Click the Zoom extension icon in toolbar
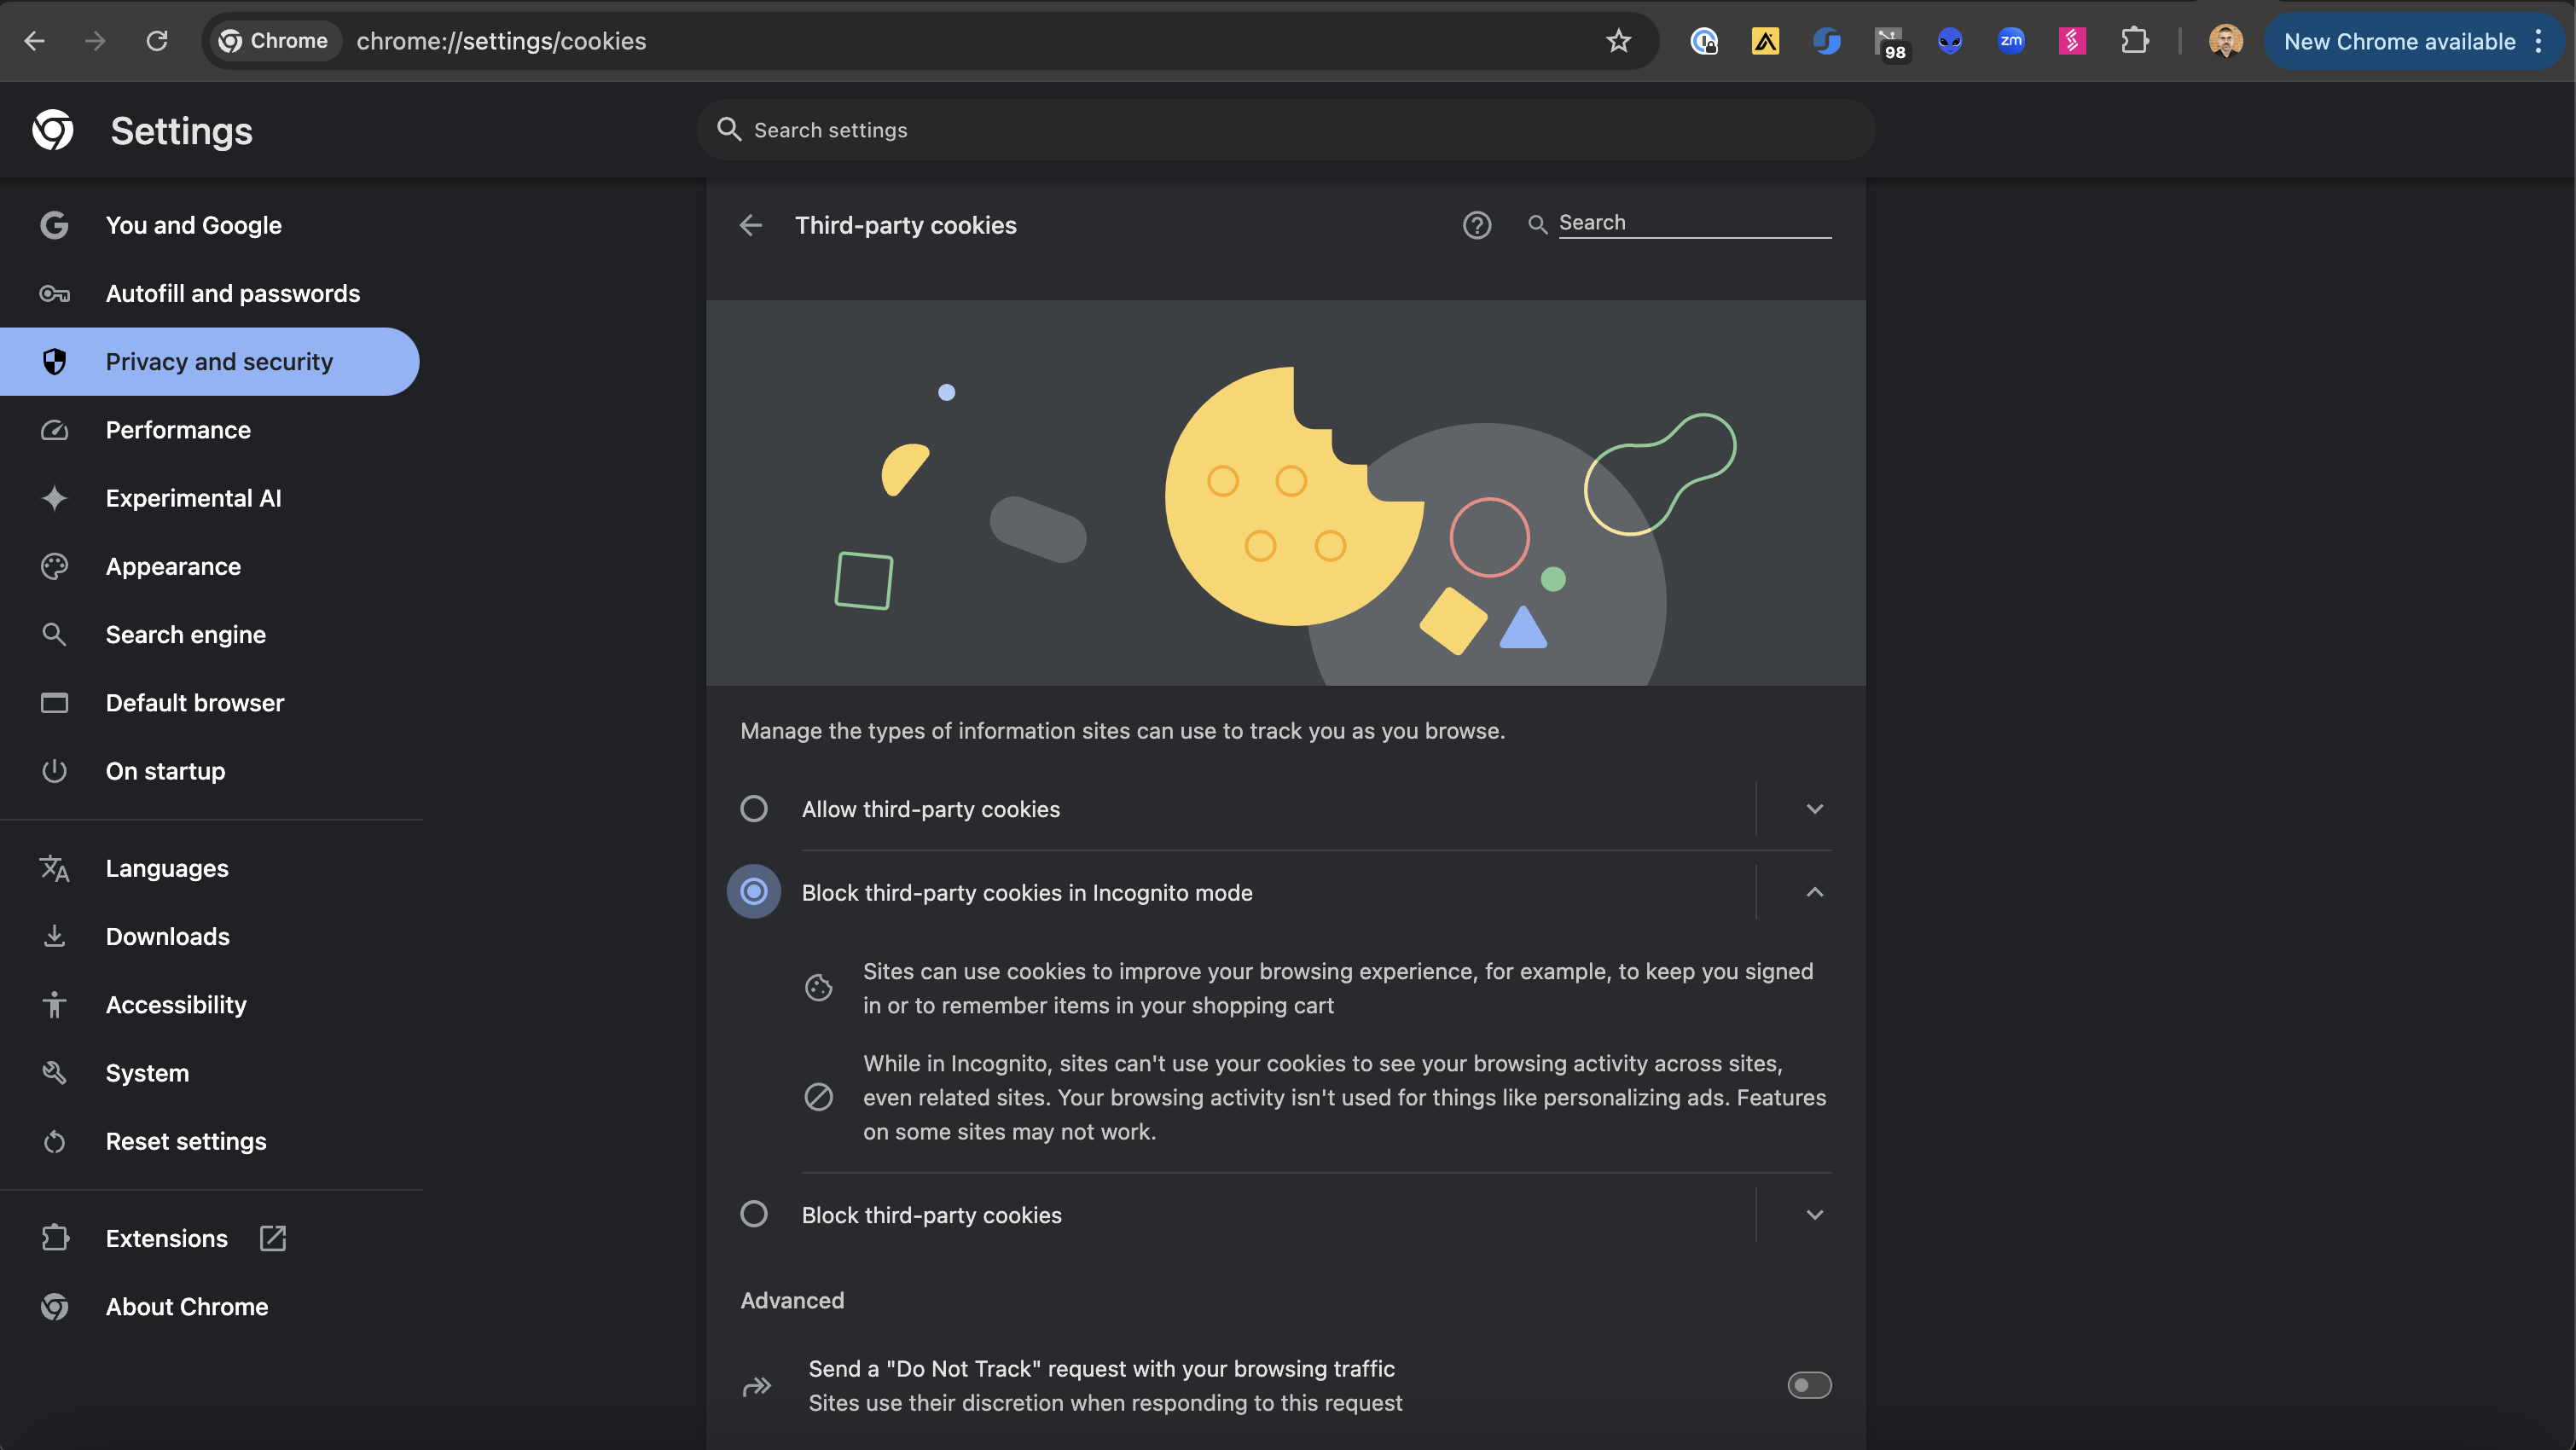2576x1450 pixels. (x=2010, y=41)
